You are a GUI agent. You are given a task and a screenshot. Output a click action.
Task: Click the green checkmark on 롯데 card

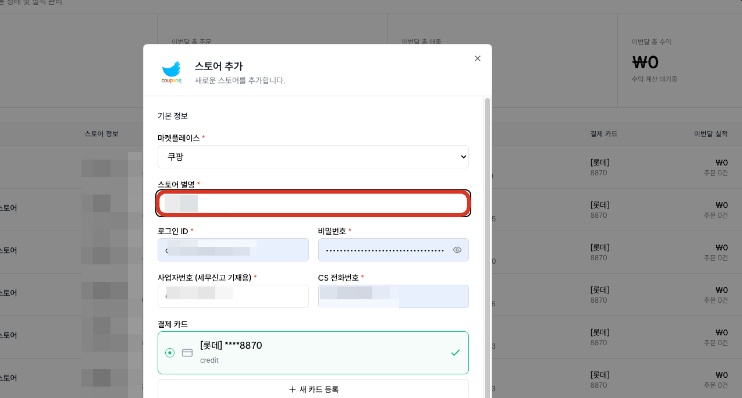pyautogui.click(x=455, y=353)
